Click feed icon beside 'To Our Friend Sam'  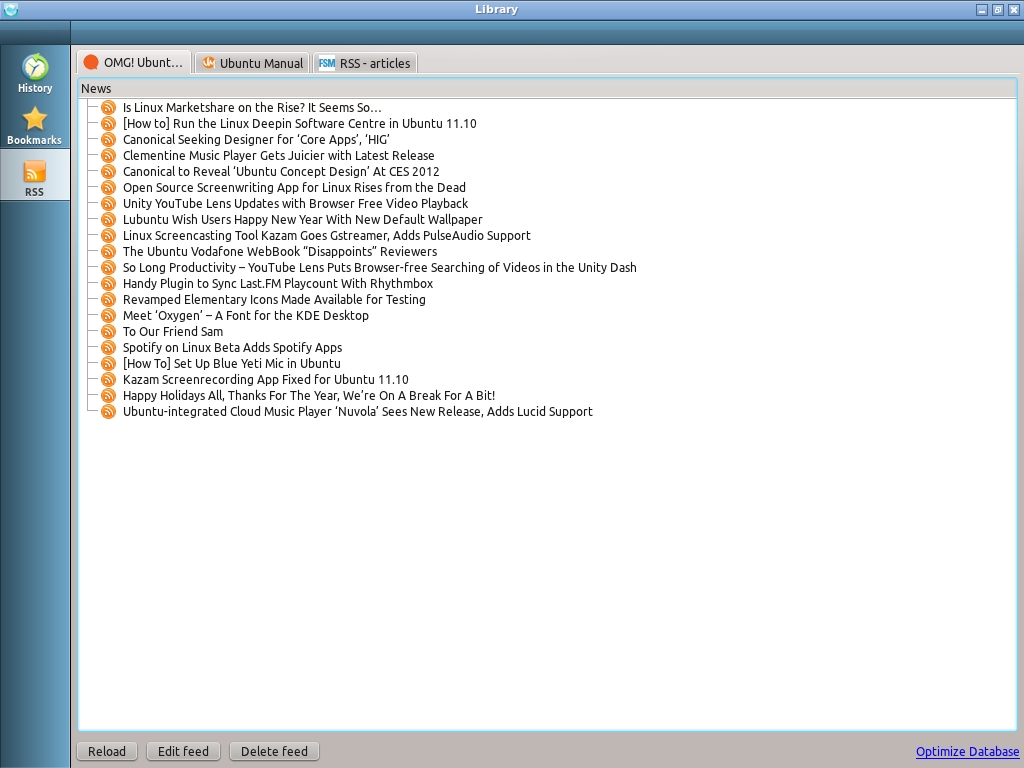(108, 332)
